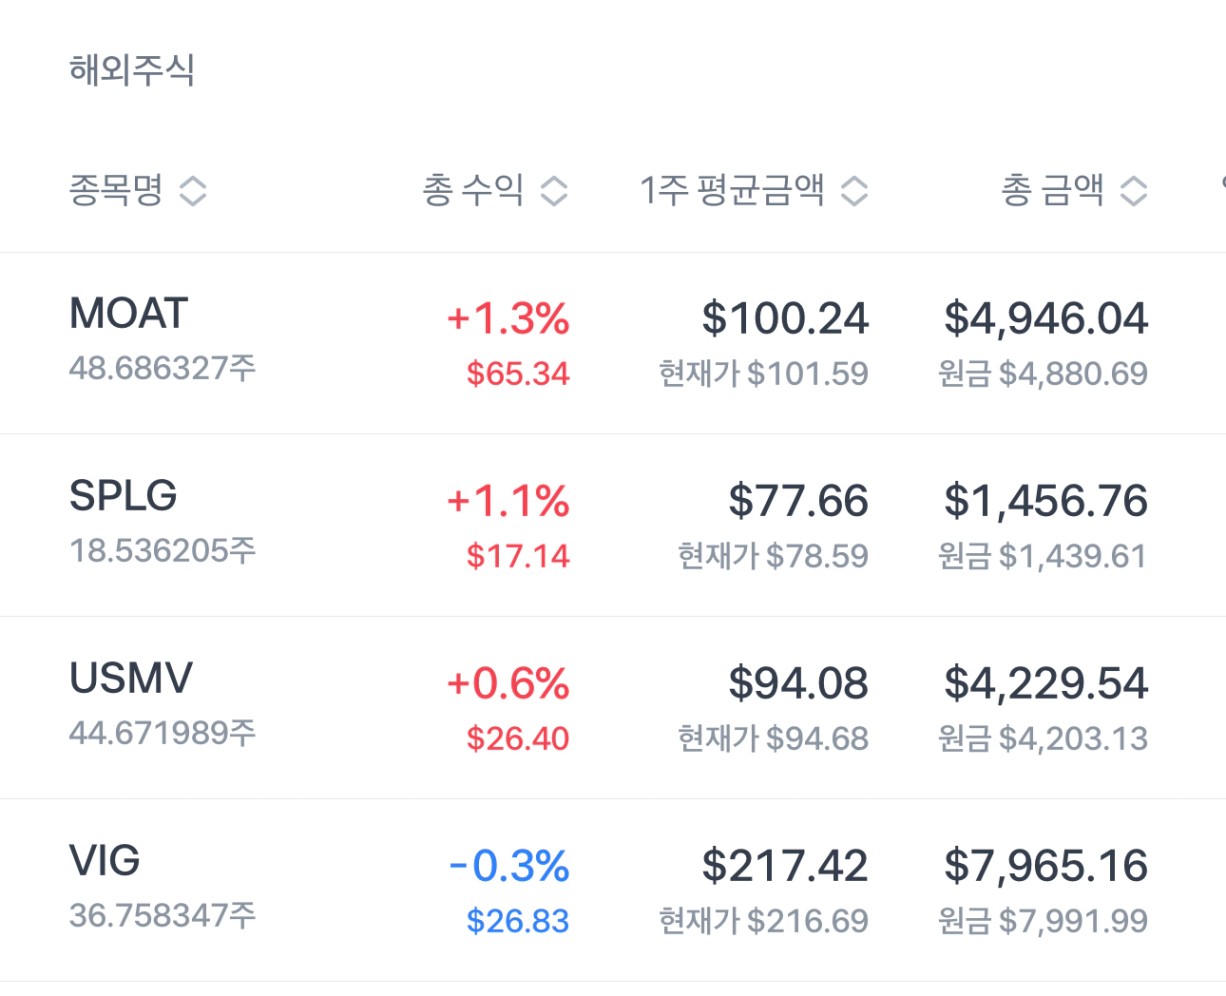Viewport: 1226px width, 996px height.
Task: Click SPLG's $77.66 average price
Action: pyautogui.click(x=798, y=501)
